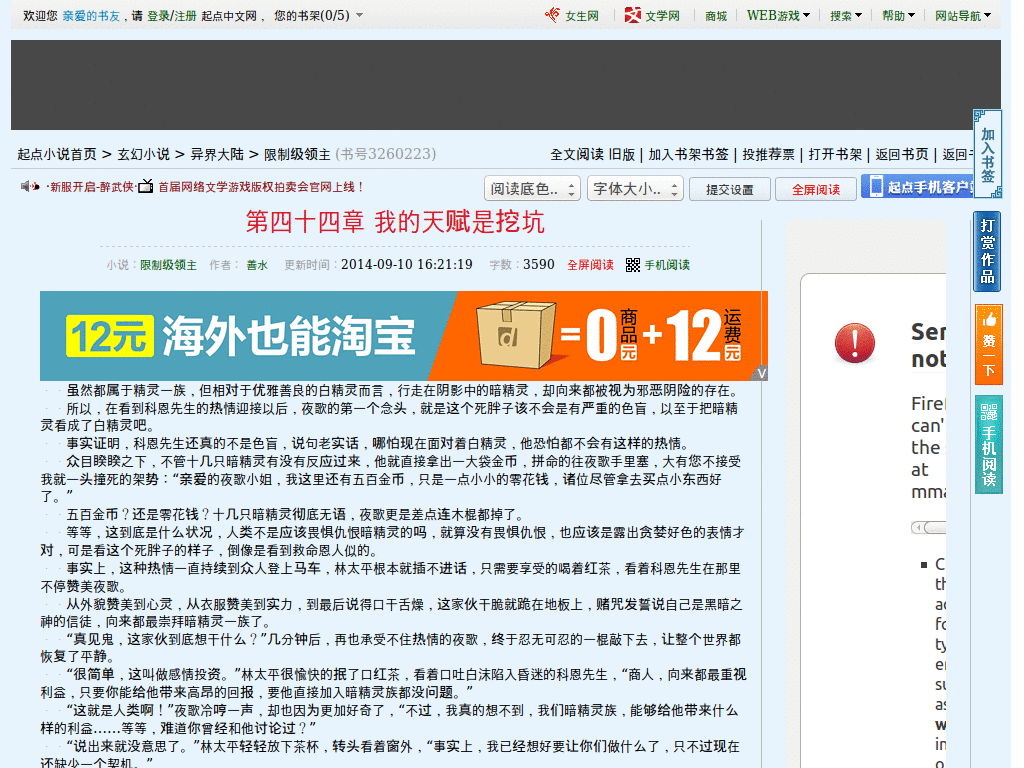Enable 全屏阅读 reading mode
Screen dimensions: 1024x768
click(815, 186)
